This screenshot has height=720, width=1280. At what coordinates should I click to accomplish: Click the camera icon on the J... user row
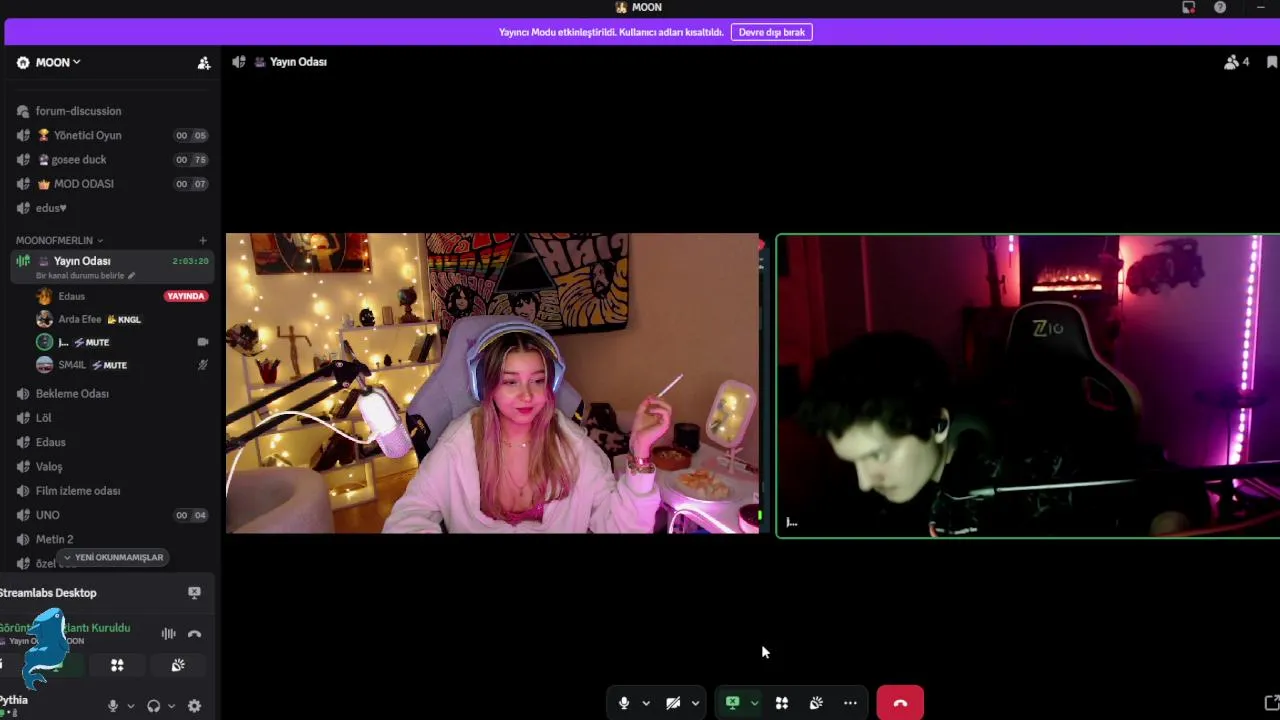(203, 342)
